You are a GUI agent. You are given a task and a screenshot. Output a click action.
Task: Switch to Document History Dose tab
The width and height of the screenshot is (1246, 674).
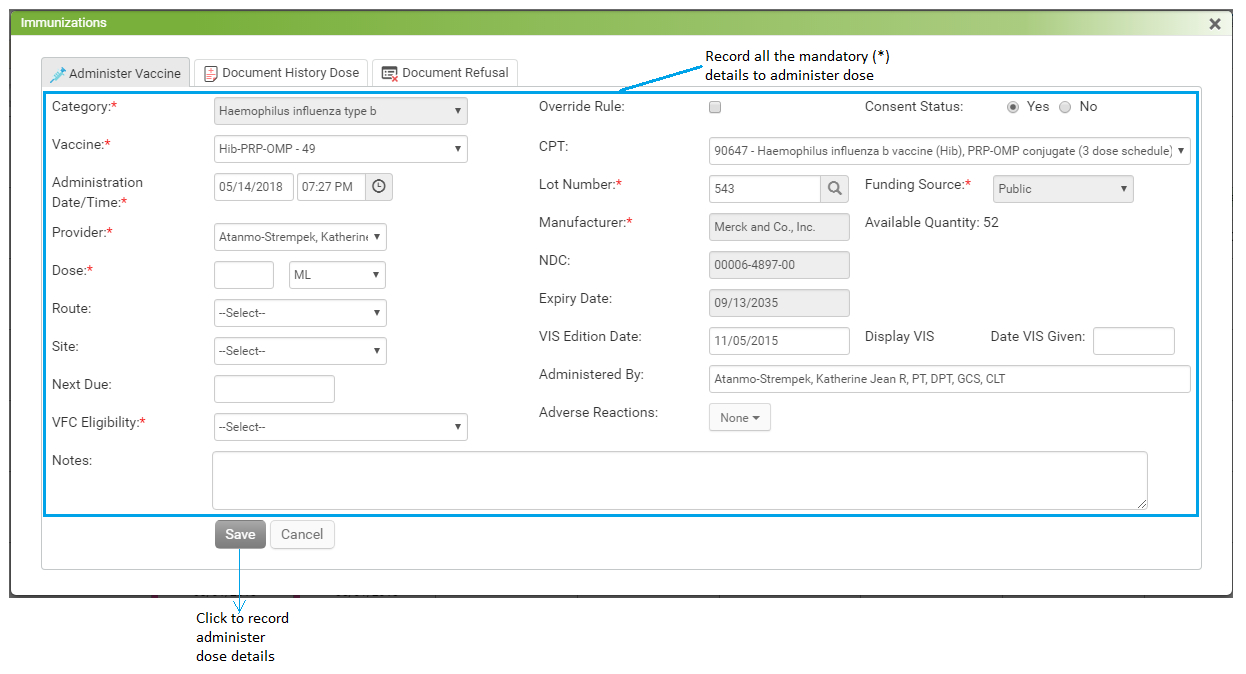point(281,73)
